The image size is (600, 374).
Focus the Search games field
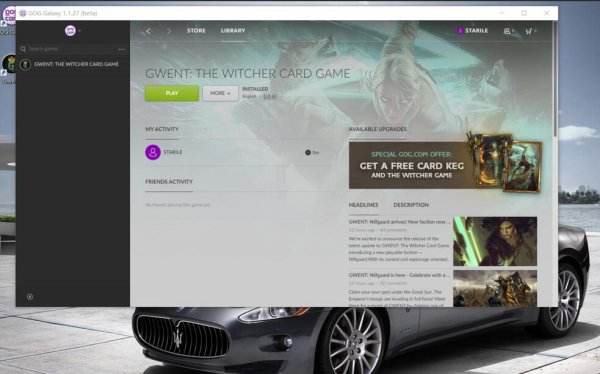point(69,49)
